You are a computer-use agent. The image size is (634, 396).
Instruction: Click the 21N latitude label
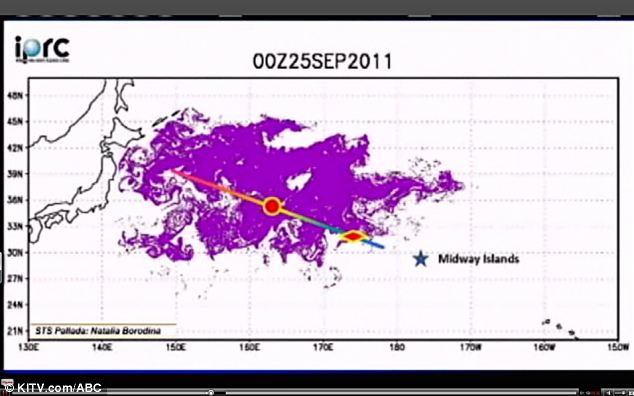pyautogui.click(x=15, y=331)
